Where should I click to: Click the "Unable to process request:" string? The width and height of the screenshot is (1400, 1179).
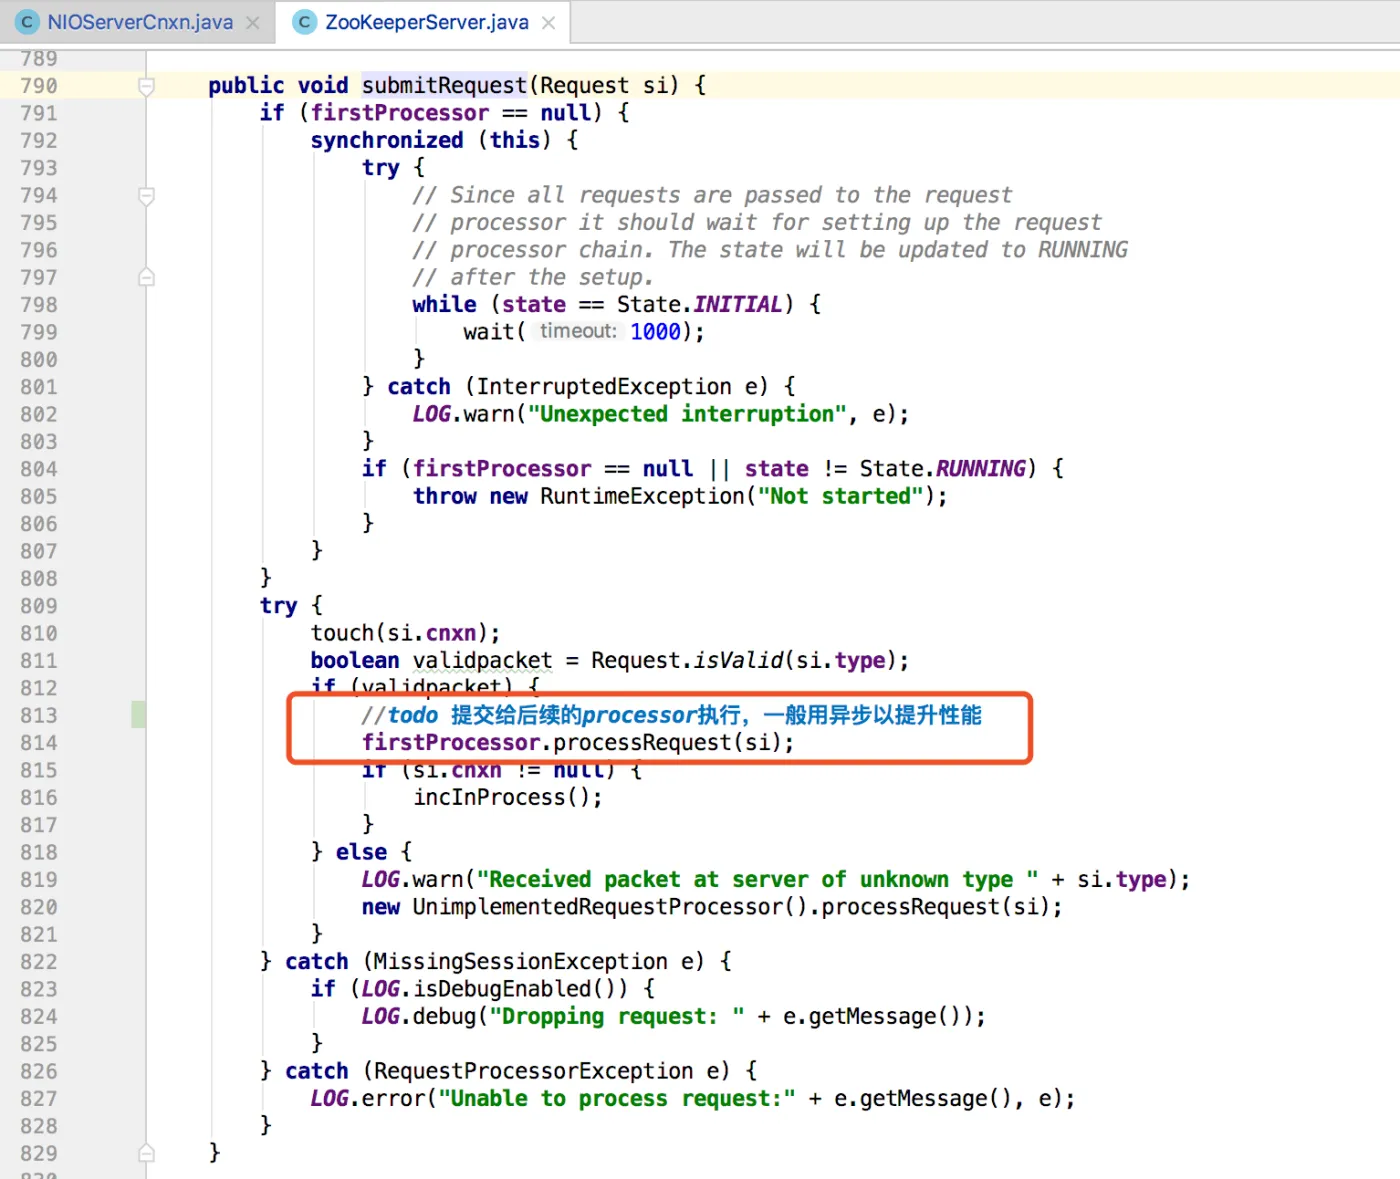pyautogui.click(x=617, y=1099)
